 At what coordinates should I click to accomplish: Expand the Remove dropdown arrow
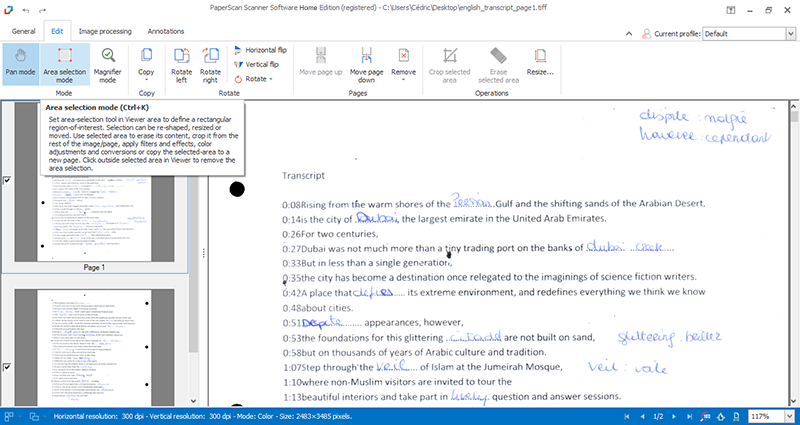[x=404, y=80]
